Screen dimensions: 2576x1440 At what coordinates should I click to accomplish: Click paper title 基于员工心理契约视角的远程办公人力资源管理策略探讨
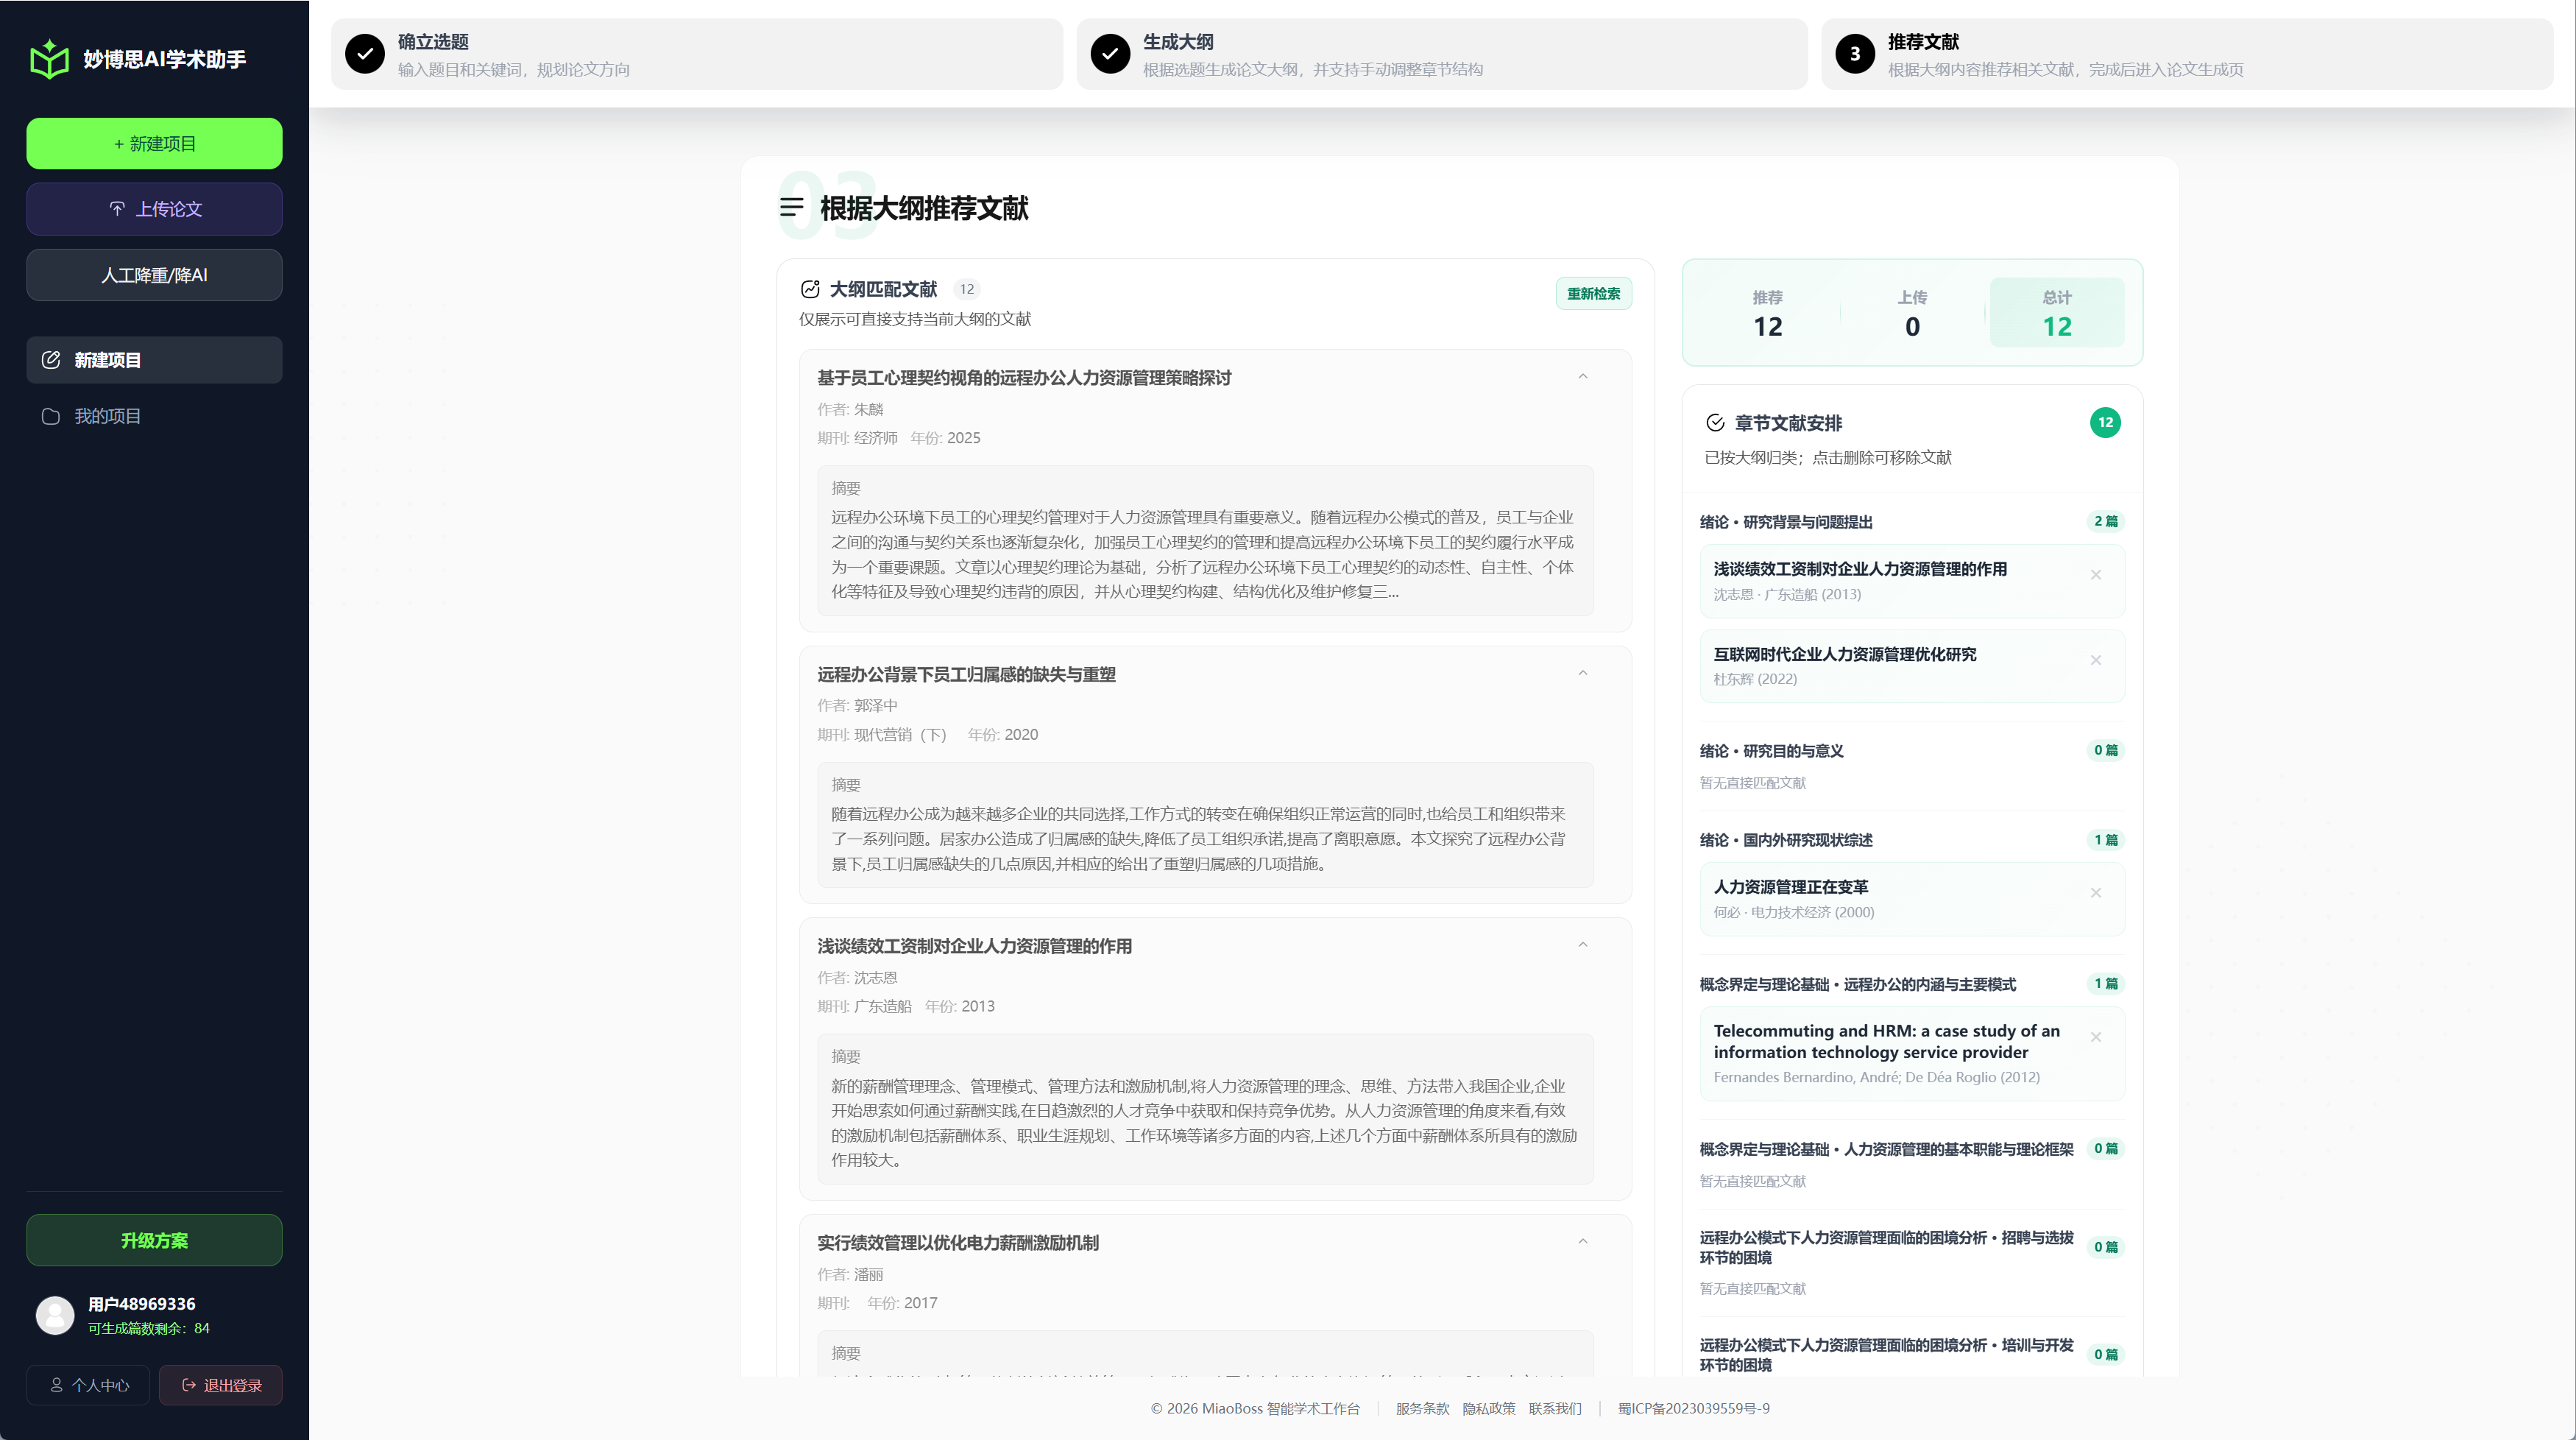[1024, 378]
